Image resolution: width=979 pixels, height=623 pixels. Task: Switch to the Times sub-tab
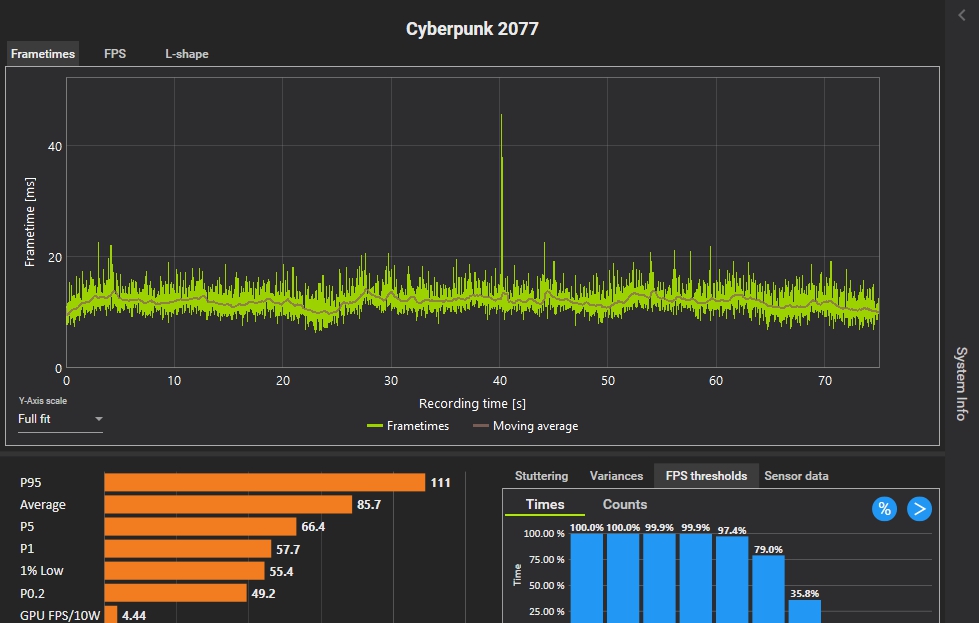[545, 505]
